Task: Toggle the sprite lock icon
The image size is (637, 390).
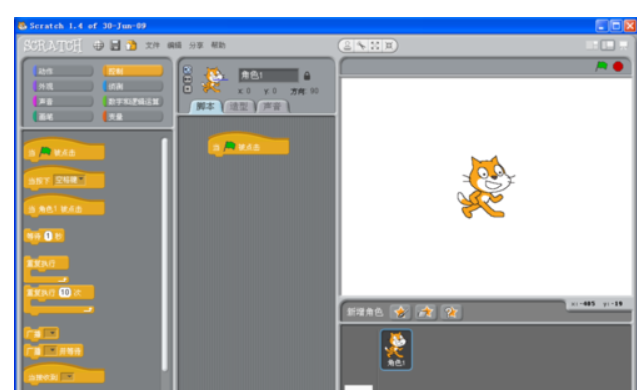Action: tap(307, 76)
